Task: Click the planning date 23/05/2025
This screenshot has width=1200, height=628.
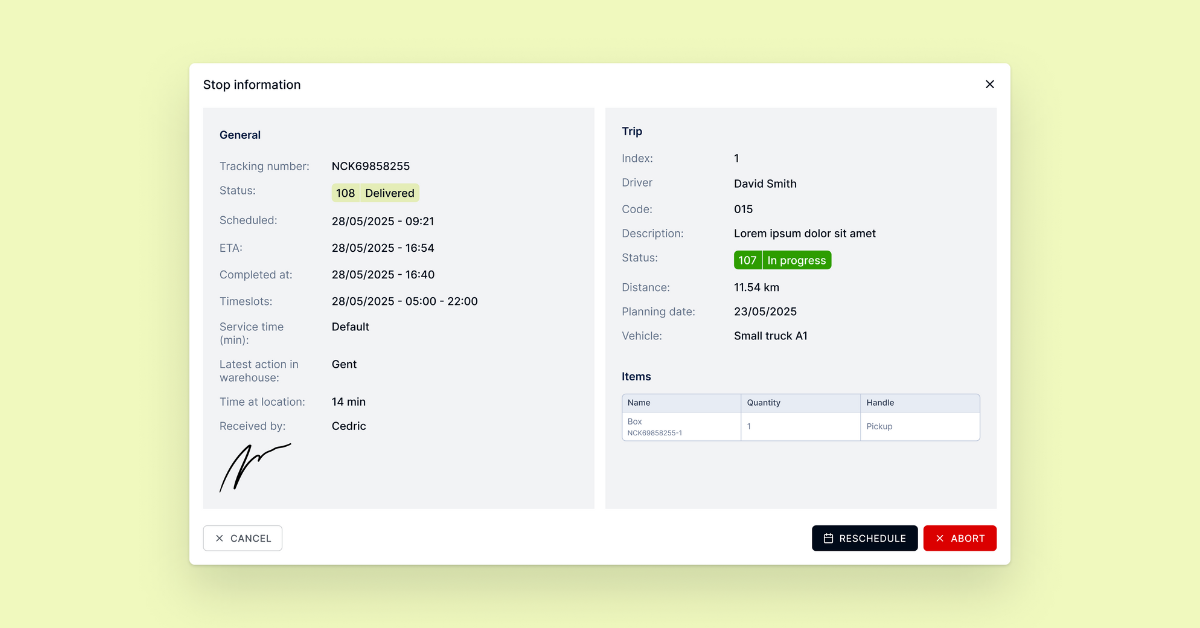Action: tap(767, 311)
